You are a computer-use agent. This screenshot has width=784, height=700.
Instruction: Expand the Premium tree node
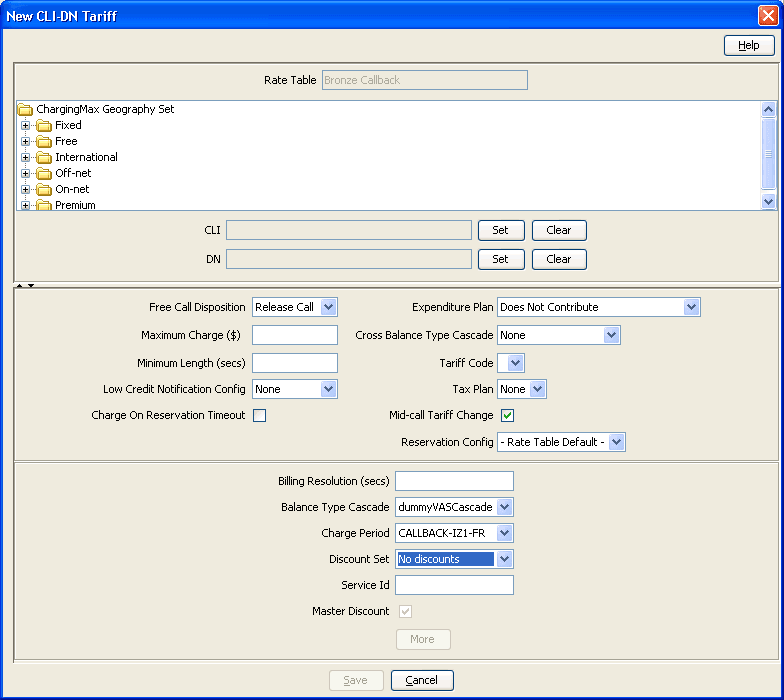pos(26,206)
